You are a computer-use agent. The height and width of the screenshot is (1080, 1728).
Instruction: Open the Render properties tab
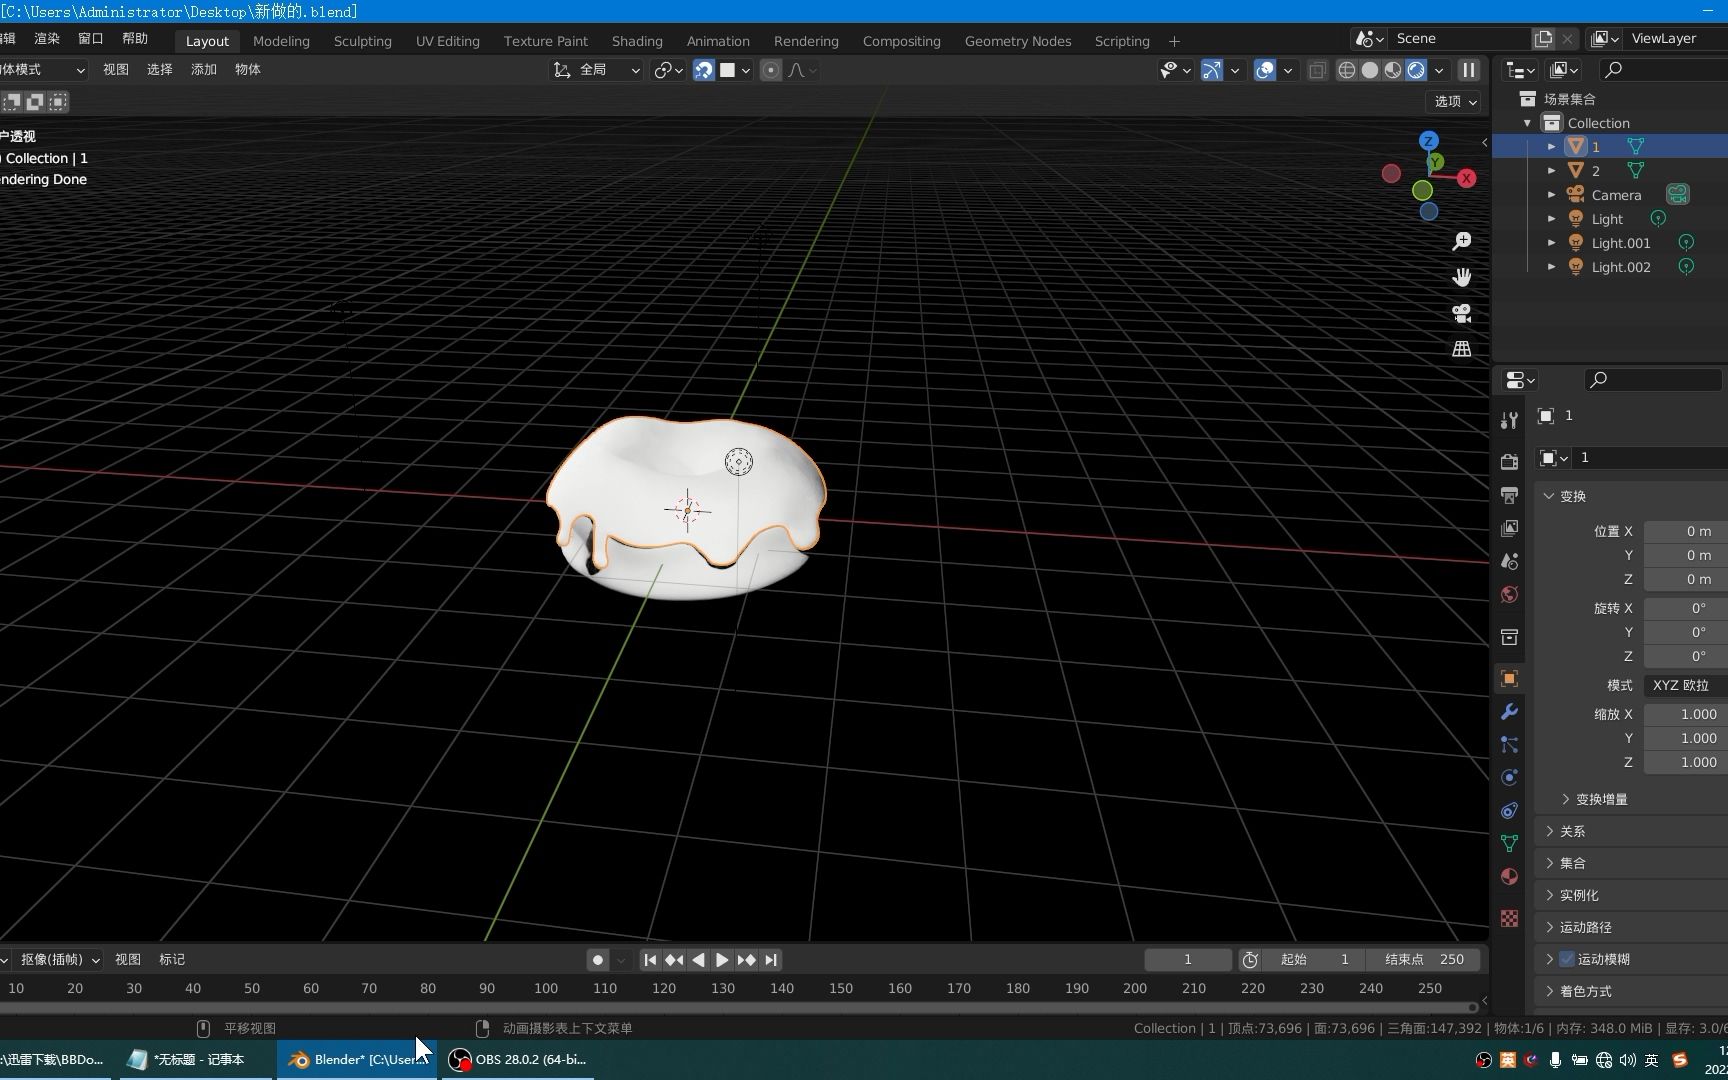pyautogui.click(x=1509, y=461)
